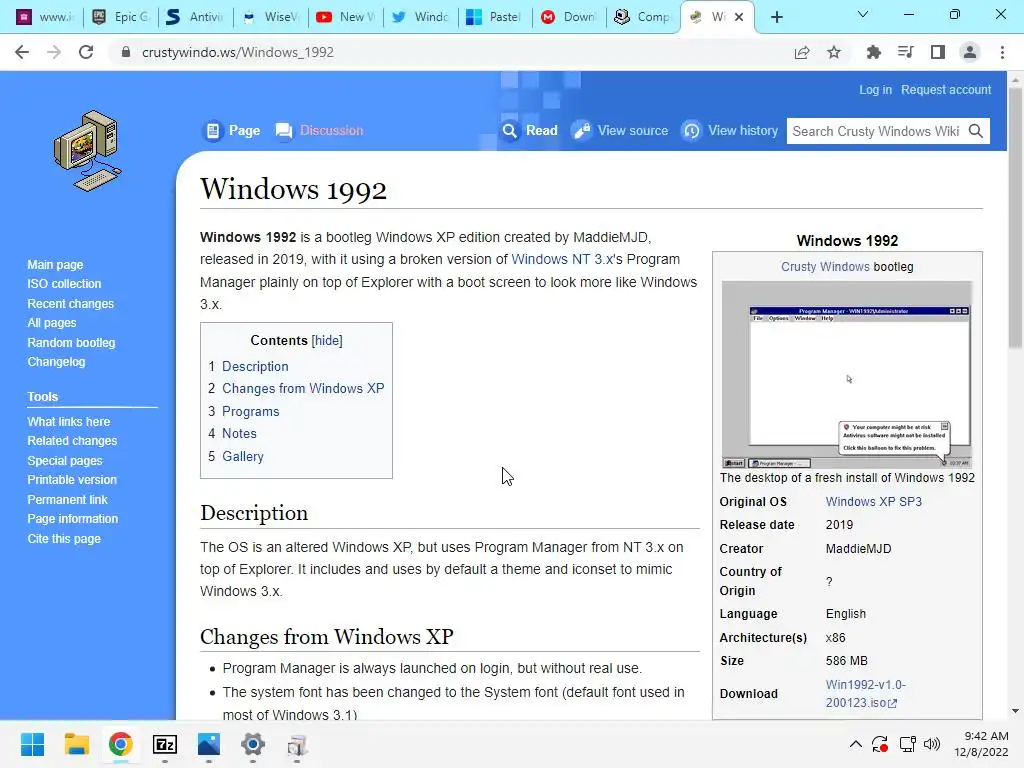Open the tab search dropdown arrow
The height and width of the screenshot is (768, 1024).
coord(863,14)
